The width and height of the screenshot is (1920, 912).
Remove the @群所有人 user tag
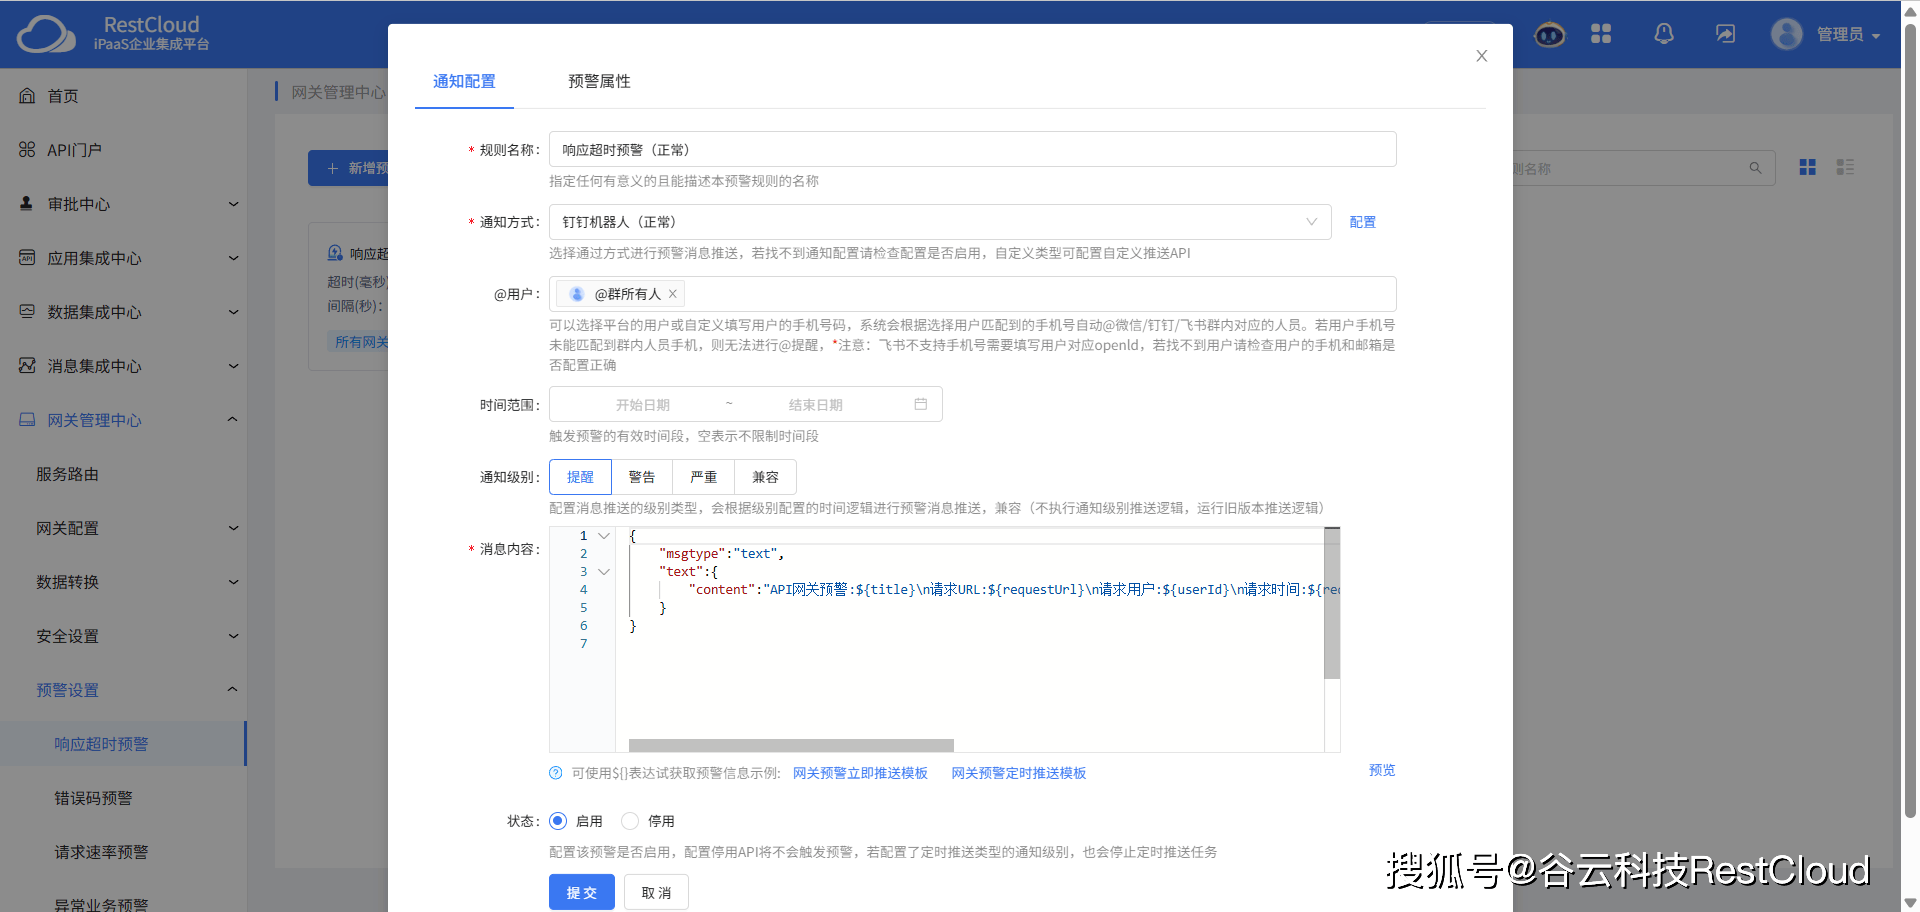point(672,293)
